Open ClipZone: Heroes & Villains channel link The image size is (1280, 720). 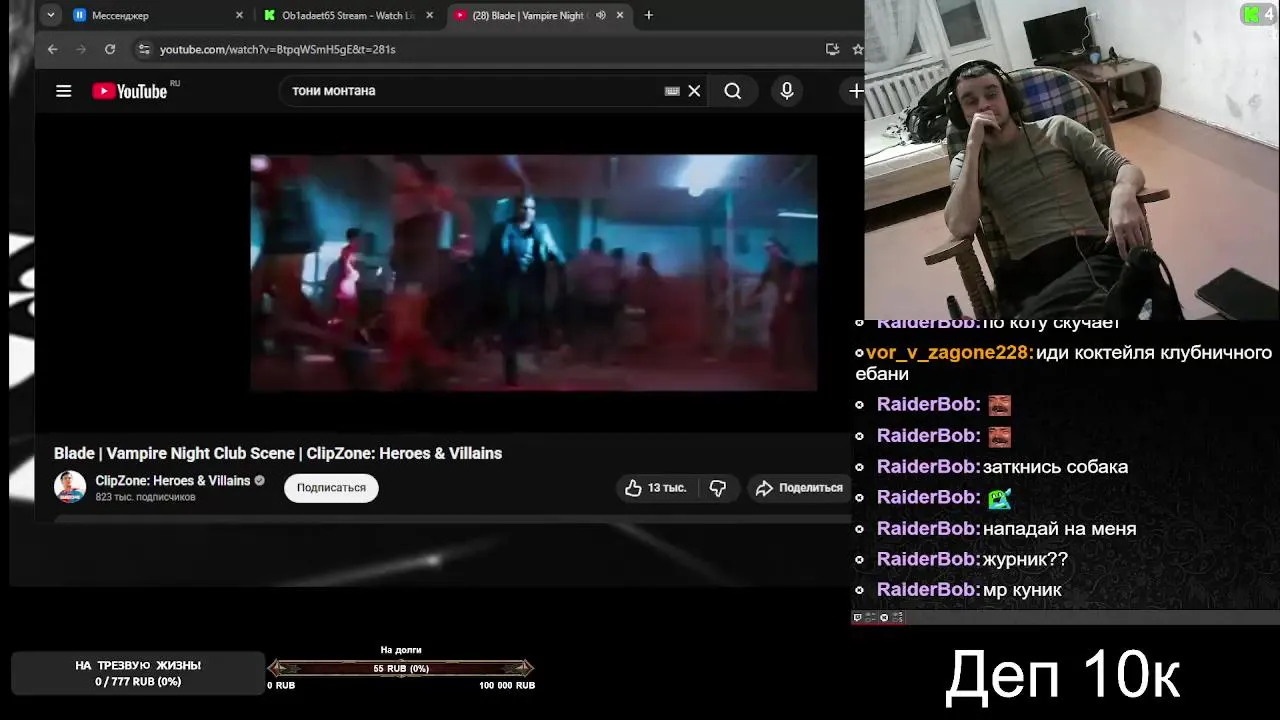(172, 481)
